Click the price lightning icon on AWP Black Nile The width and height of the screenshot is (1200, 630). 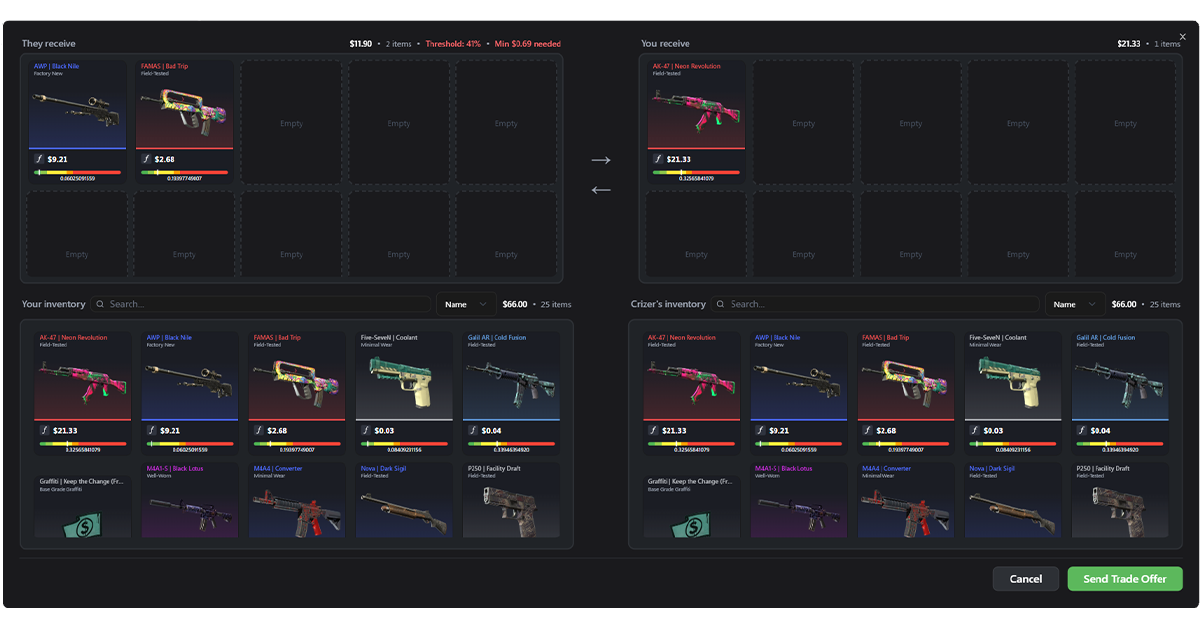[x=38, y=158]
